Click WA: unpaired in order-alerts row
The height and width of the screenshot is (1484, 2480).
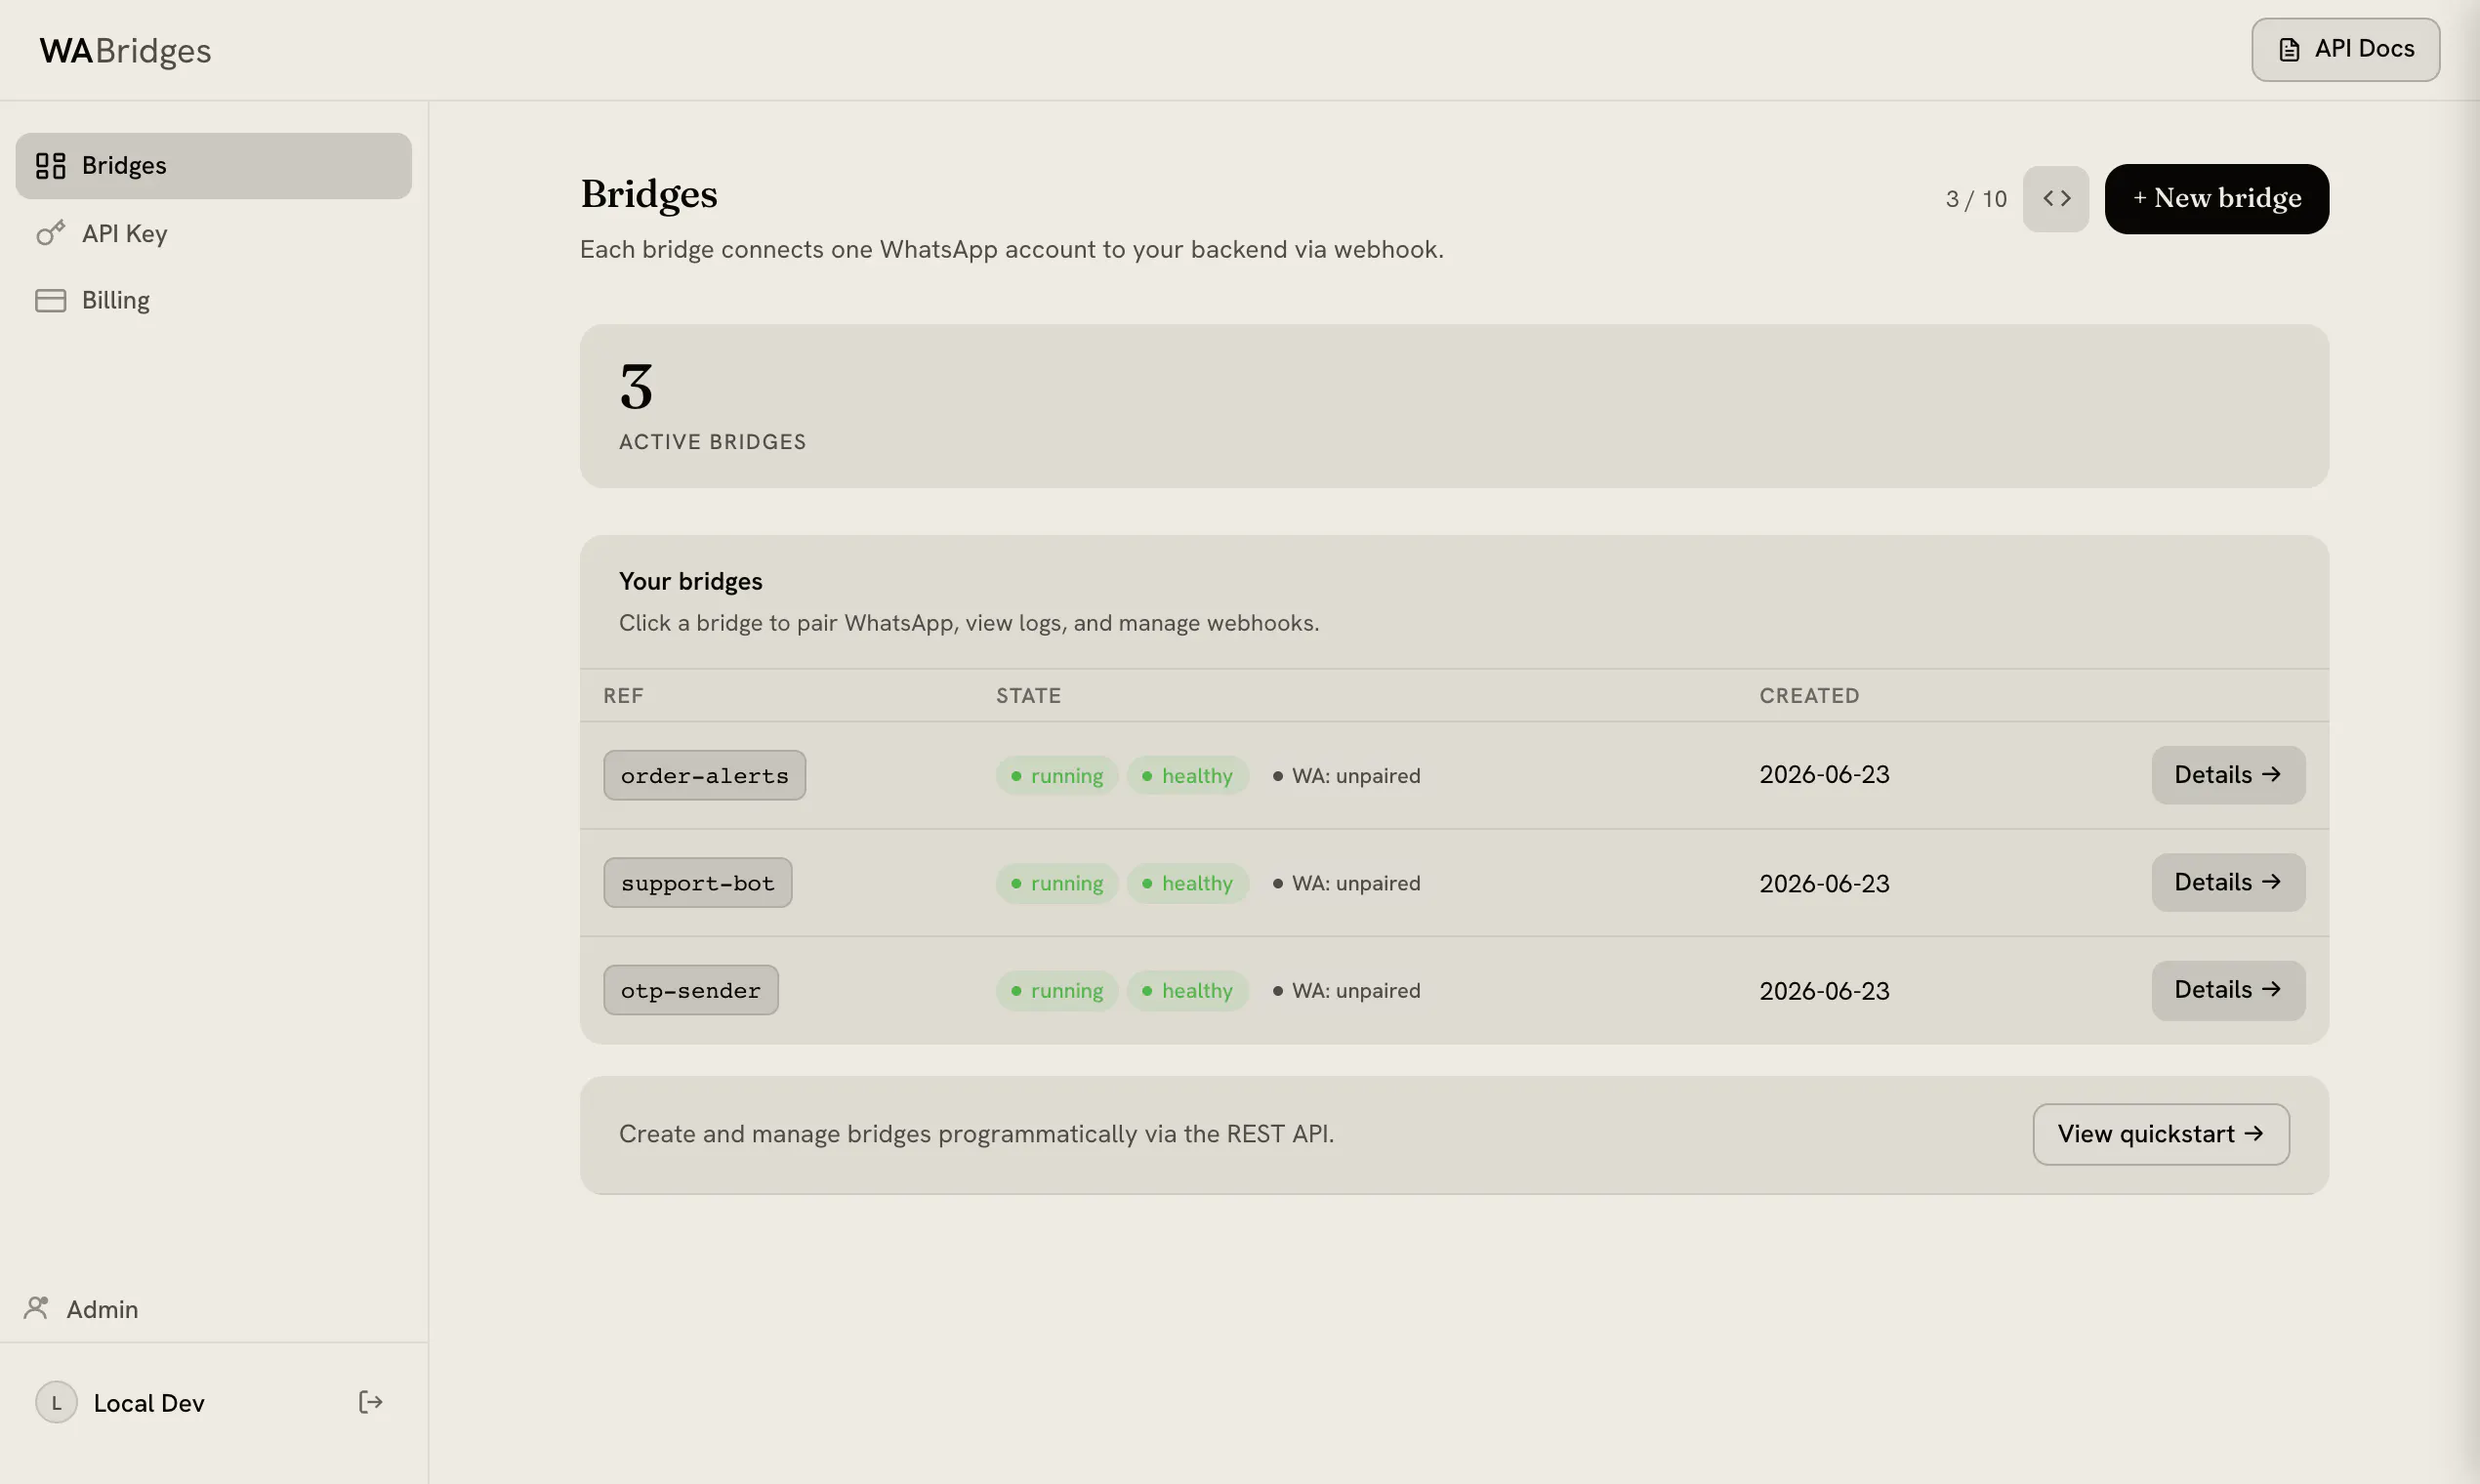1346,775
